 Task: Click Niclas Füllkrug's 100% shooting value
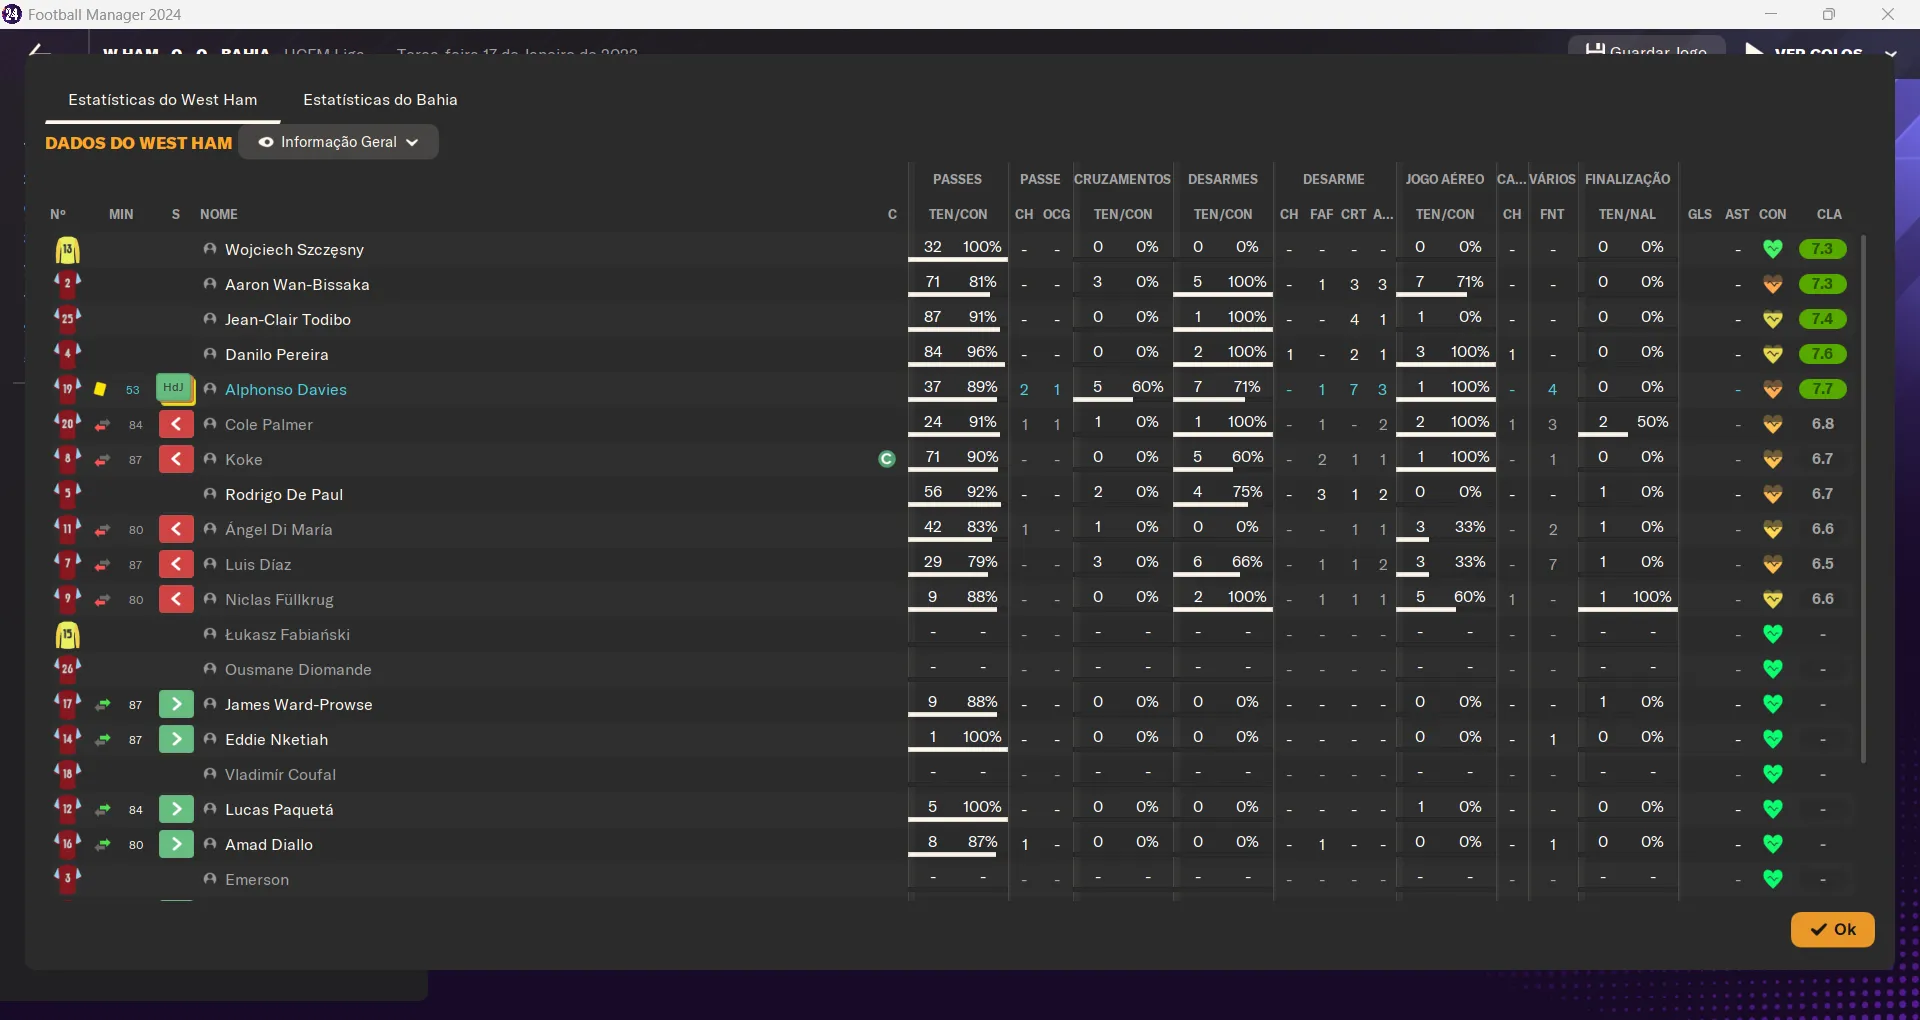coord(1652,597)
